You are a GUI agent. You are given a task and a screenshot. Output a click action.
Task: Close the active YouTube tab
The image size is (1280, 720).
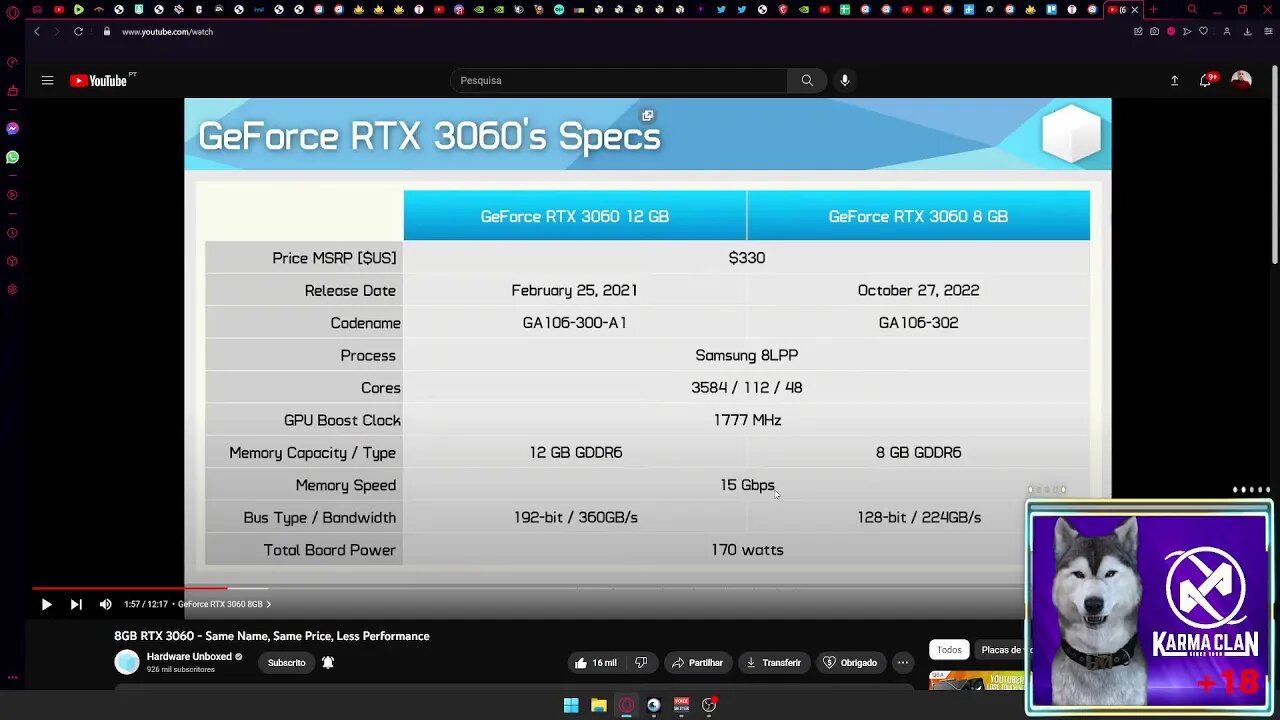pyautogui.click(x=1135, y=10)
